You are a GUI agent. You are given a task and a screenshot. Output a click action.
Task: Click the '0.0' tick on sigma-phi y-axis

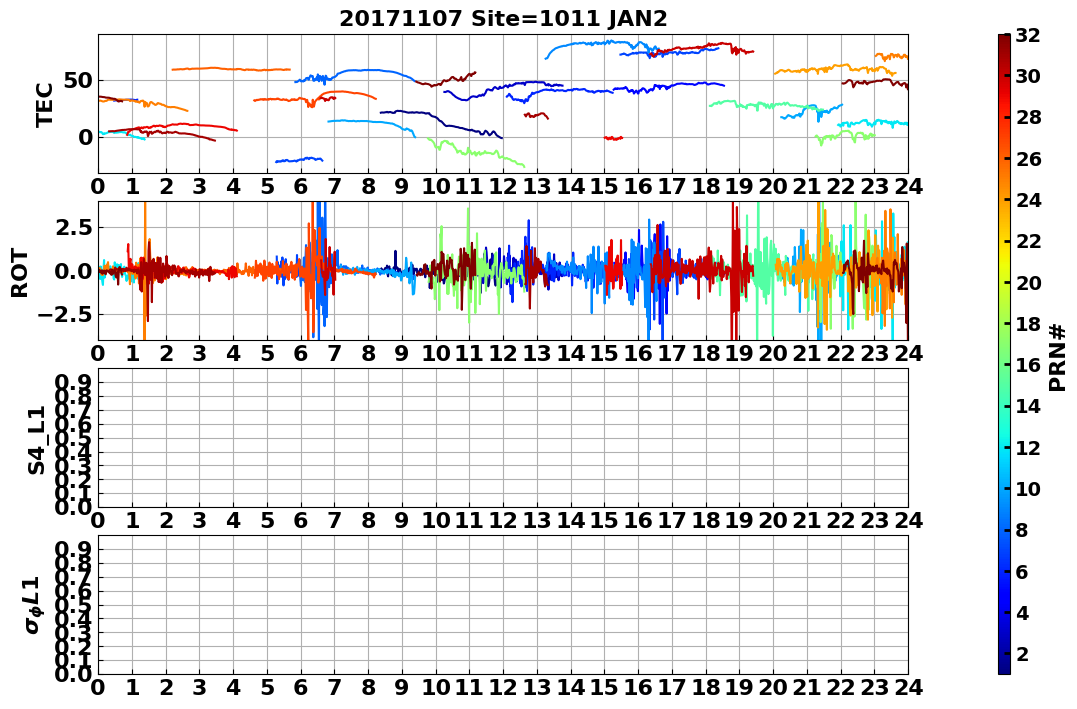click(74, 674)
